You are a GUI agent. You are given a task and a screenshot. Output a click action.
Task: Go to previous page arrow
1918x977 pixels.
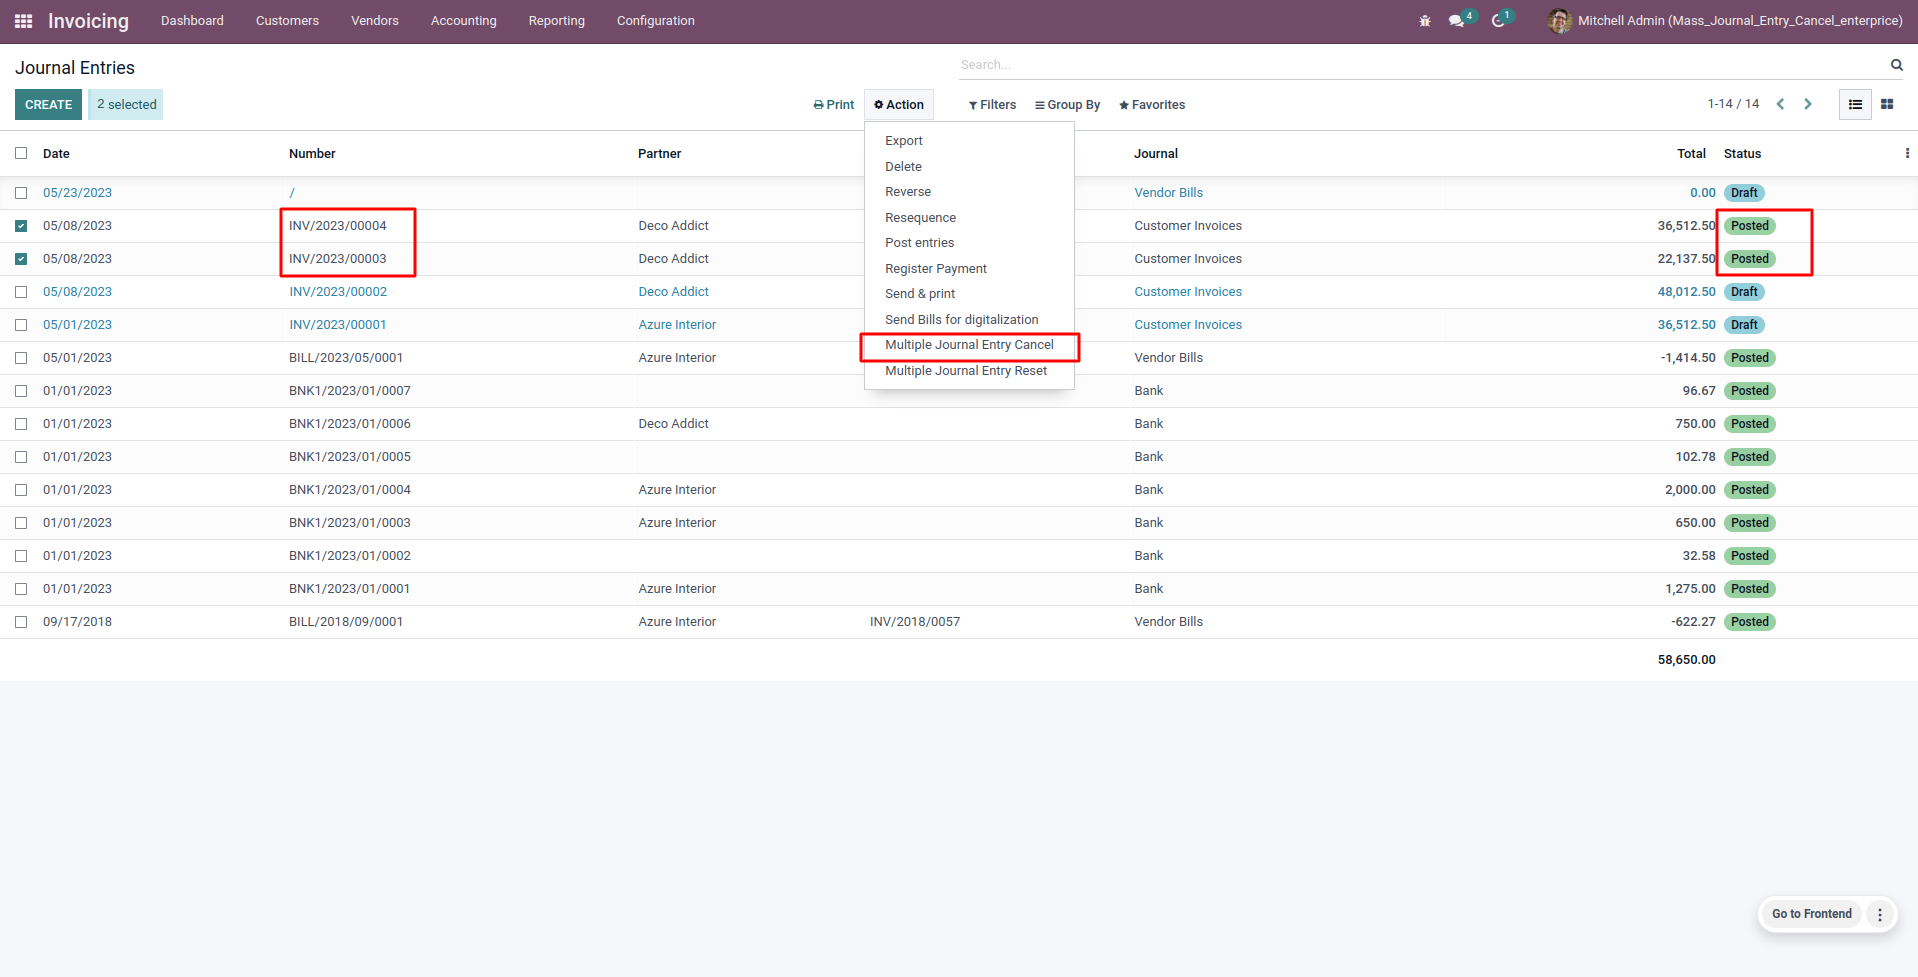click(1780, 104)
